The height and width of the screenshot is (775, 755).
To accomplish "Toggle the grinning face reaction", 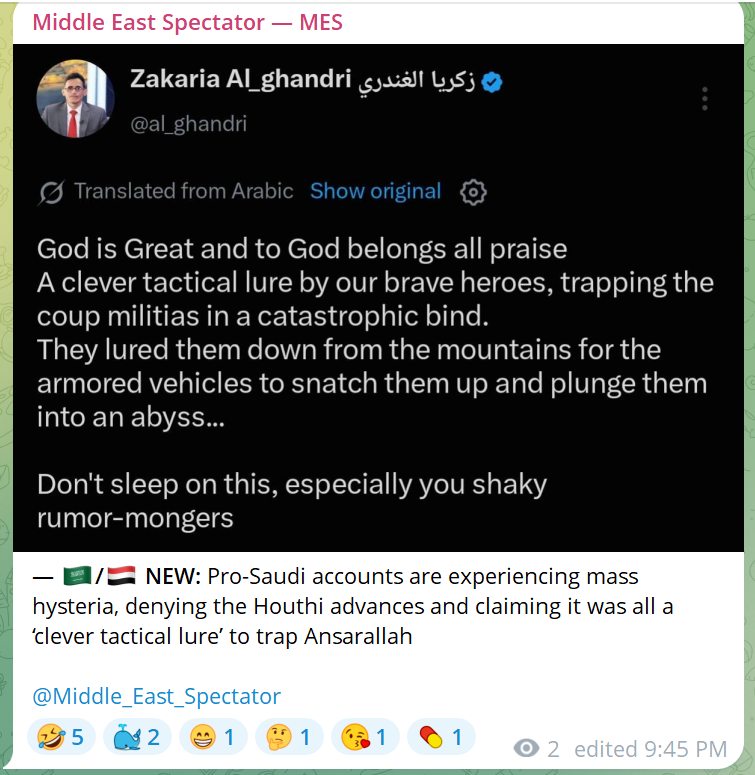I will (213, 737).
